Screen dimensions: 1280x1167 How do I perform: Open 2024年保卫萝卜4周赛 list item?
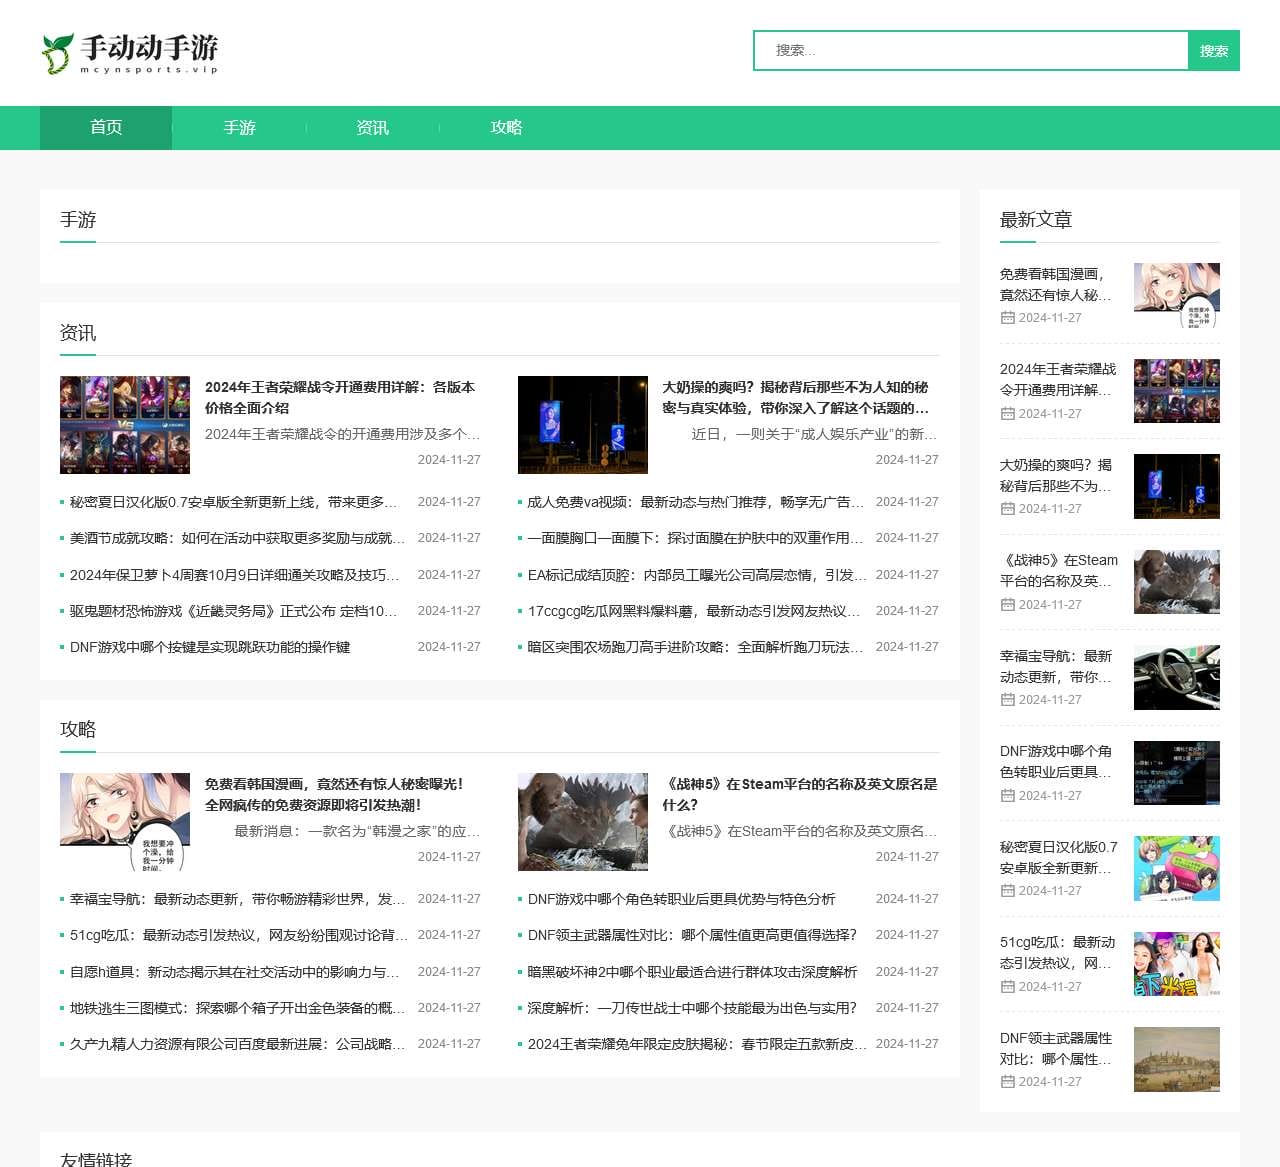click(234, 575)
